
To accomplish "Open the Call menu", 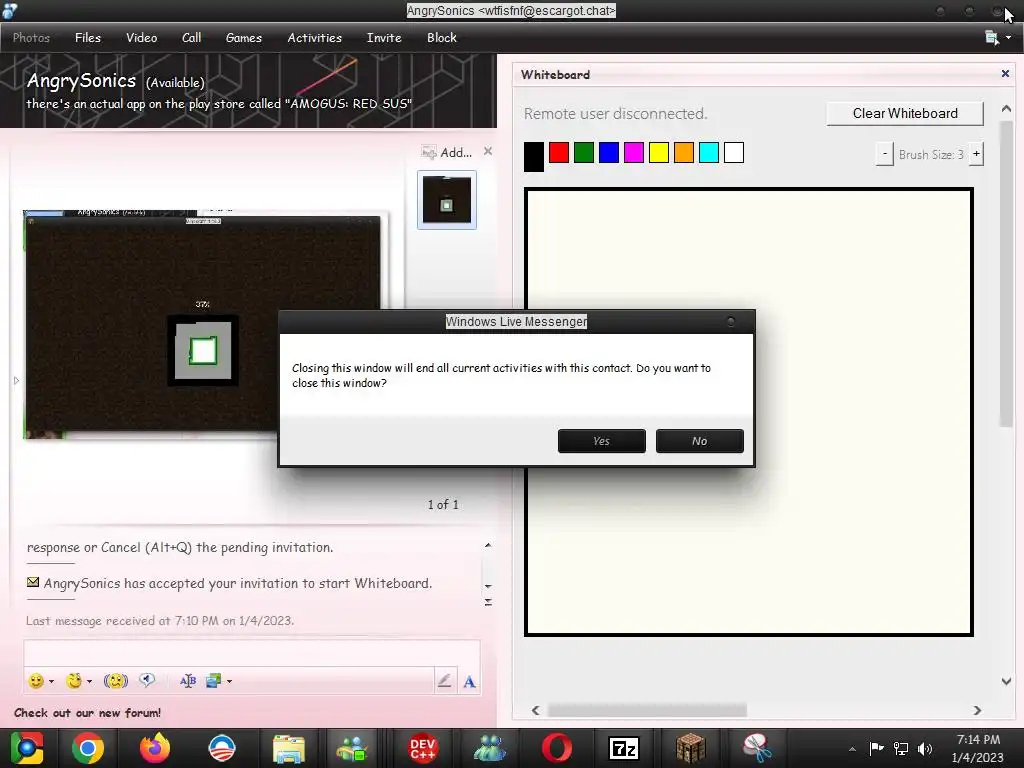I will pos(191,38).
